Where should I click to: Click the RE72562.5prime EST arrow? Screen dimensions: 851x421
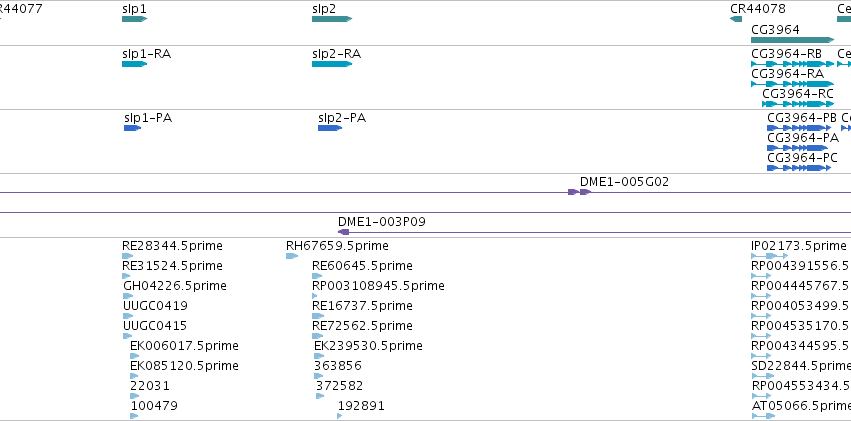(317, 336)
